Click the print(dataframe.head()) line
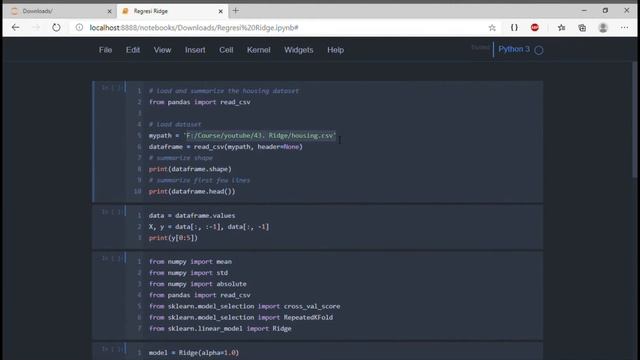 (192, 191)
